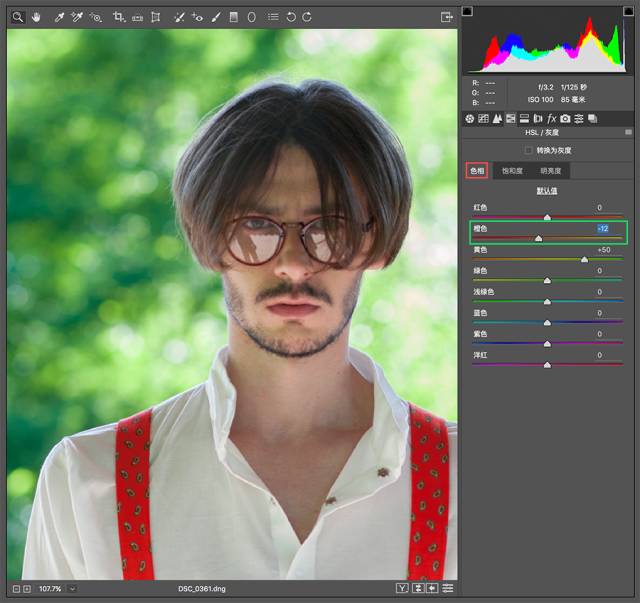Click the 红色 value field
This screenshot has height=603, width=640.
(600, 207)
